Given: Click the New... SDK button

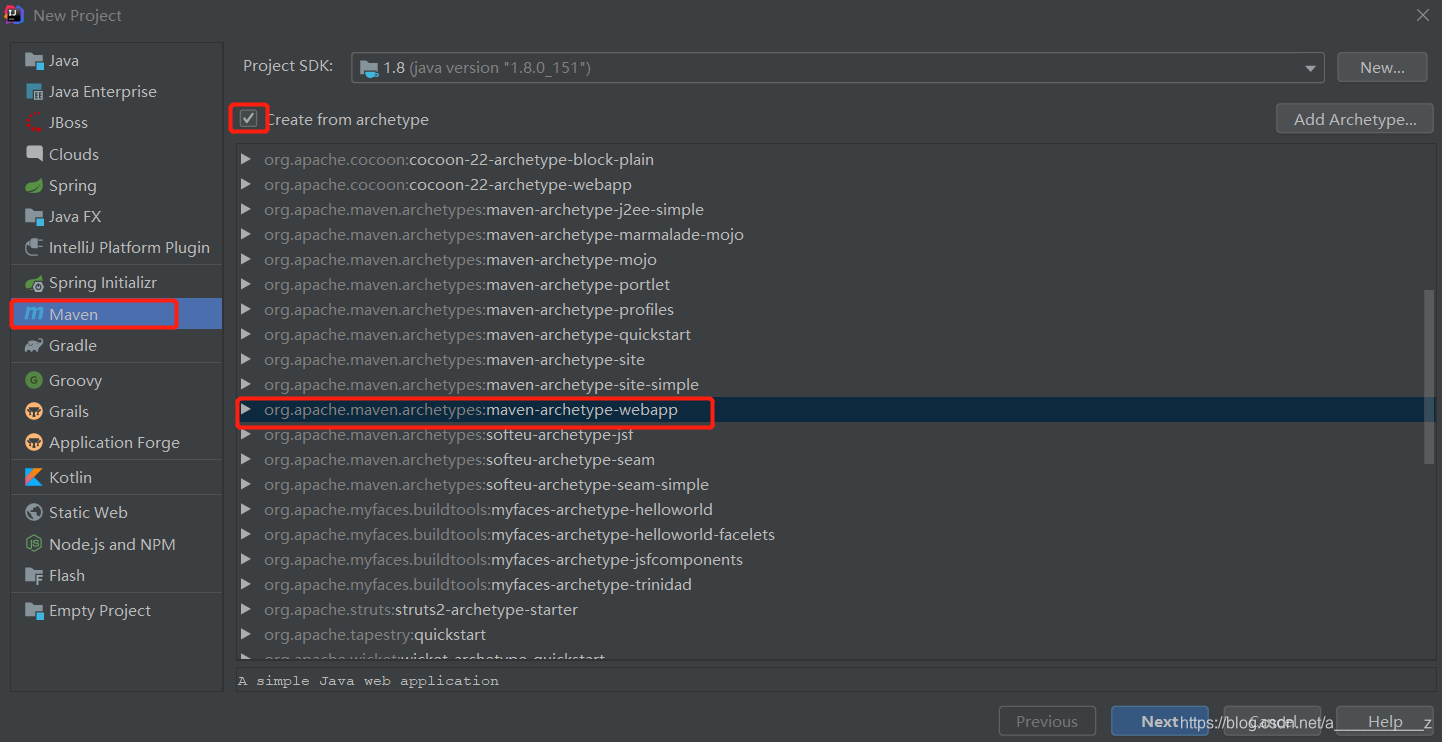Looking at the screenshot, I should click(x=1382, y=68).
